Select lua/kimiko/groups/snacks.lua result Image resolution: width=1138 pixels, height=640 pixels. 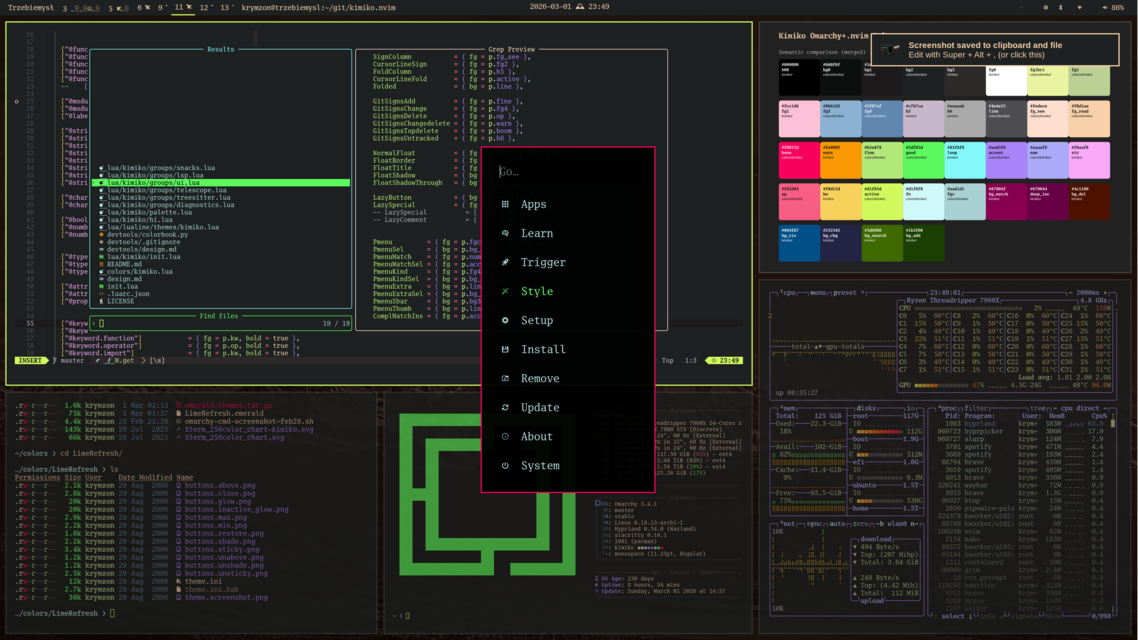(161, 168)
